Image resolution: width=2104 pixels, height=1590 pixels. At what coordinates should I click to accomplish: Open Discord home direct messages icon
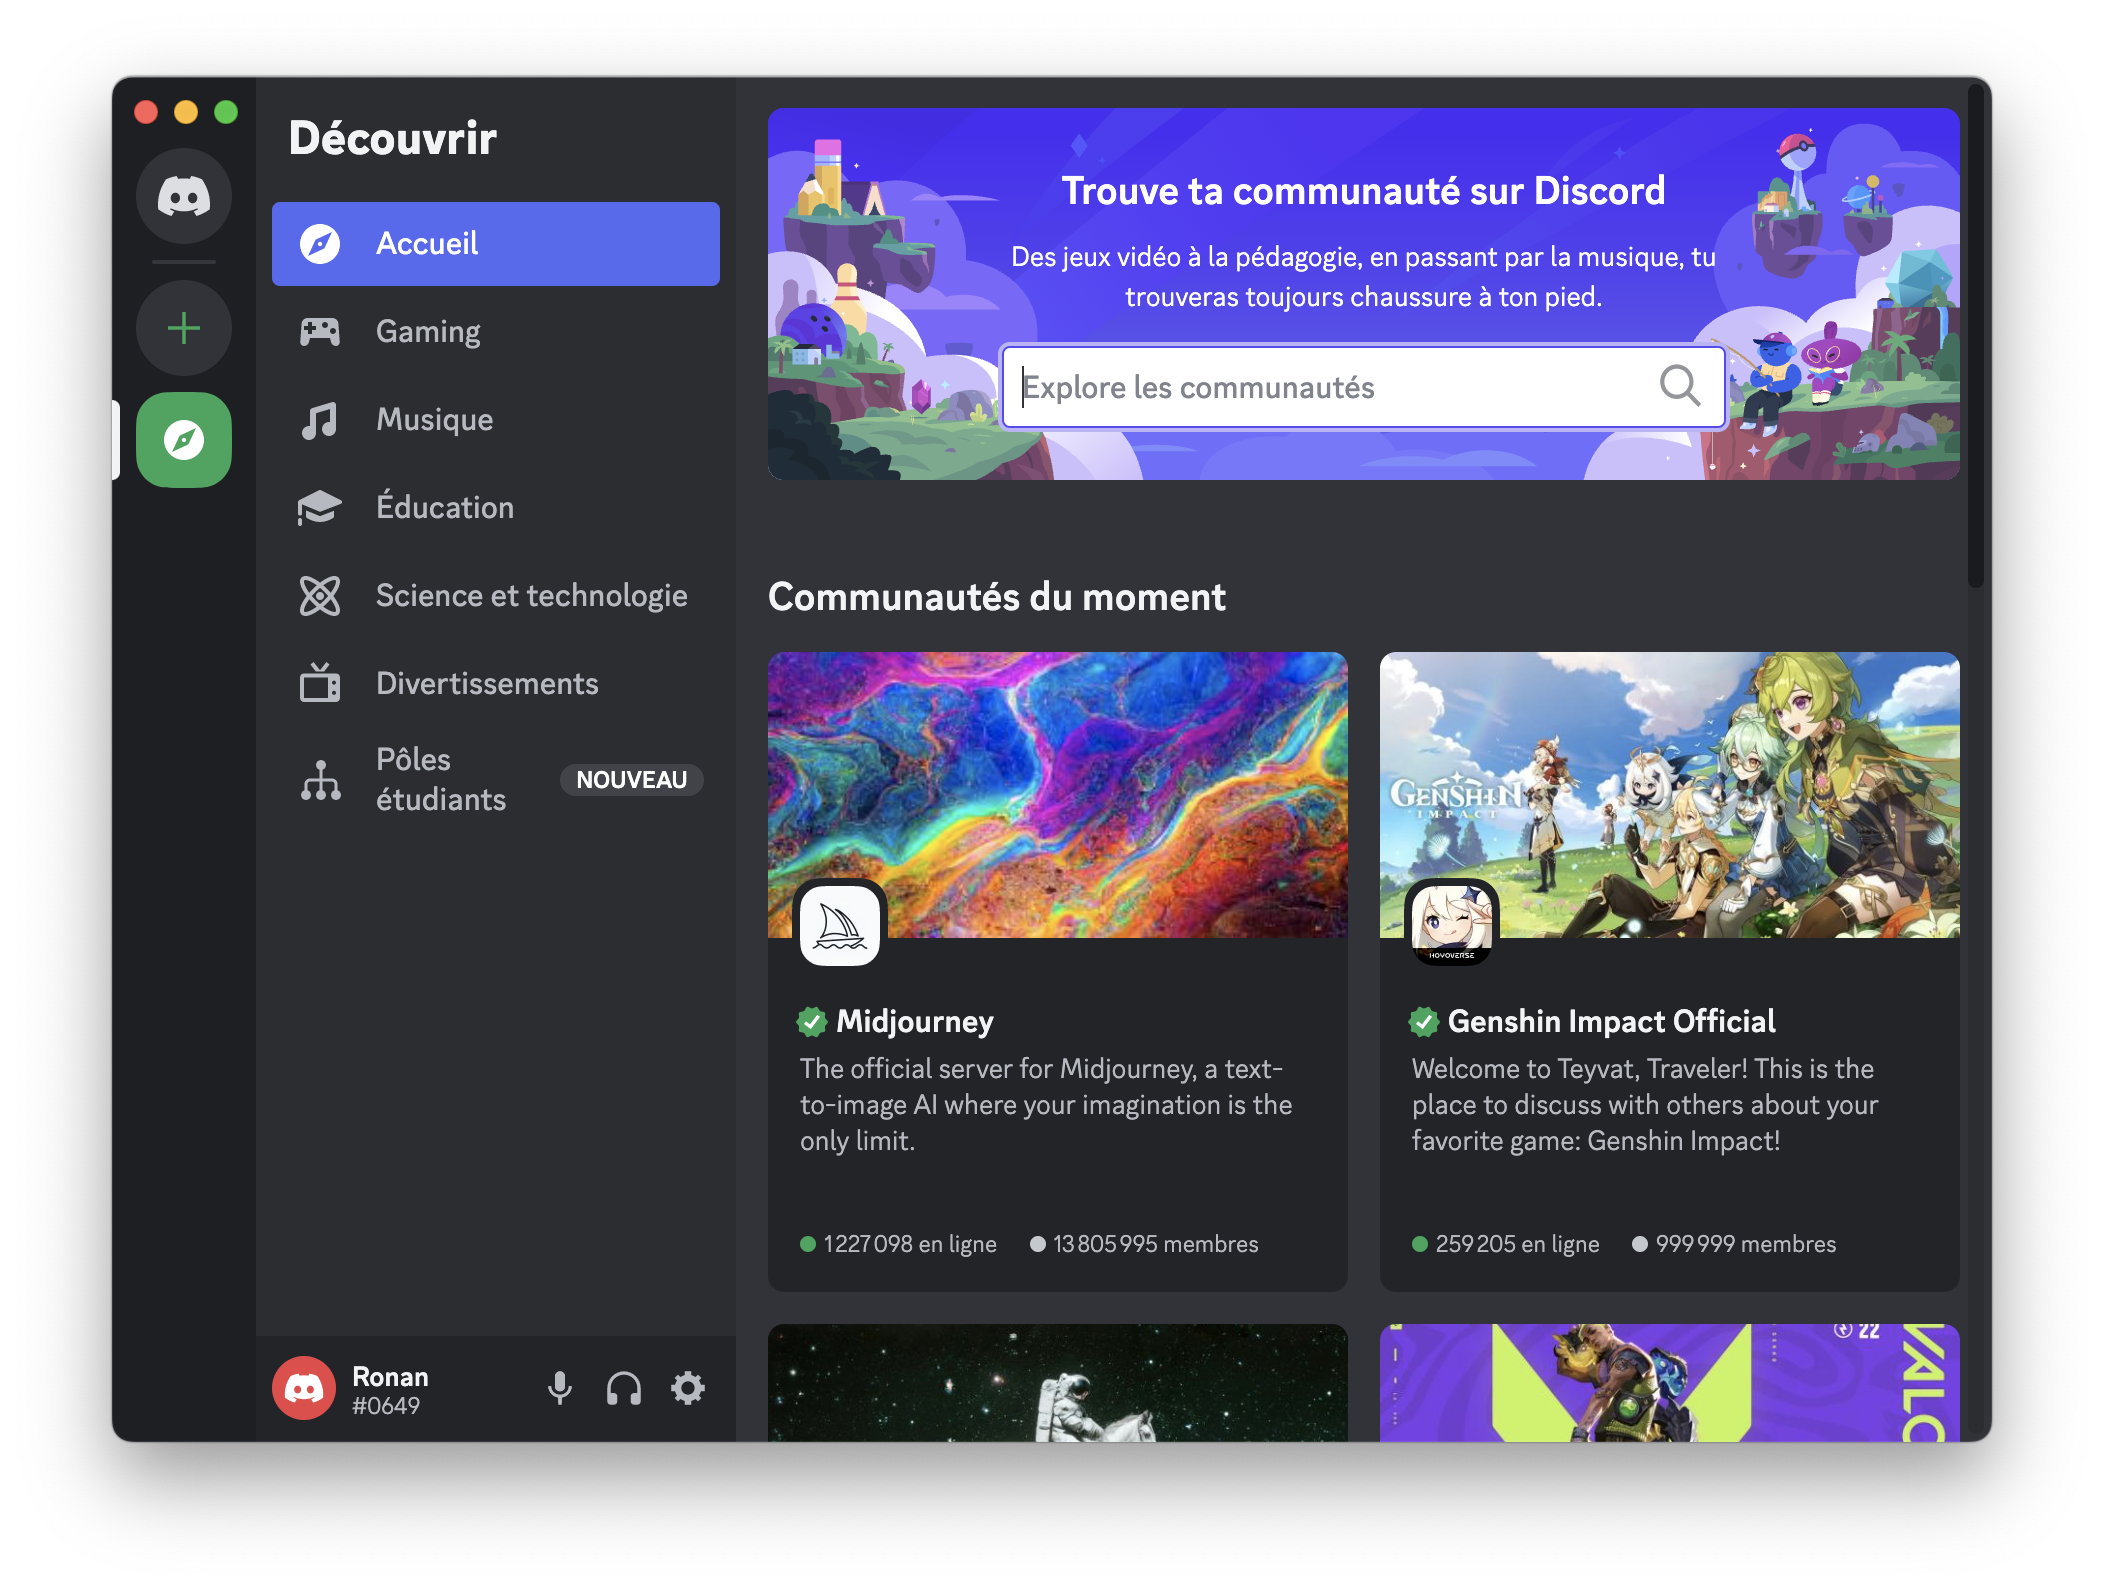point(184,196)
